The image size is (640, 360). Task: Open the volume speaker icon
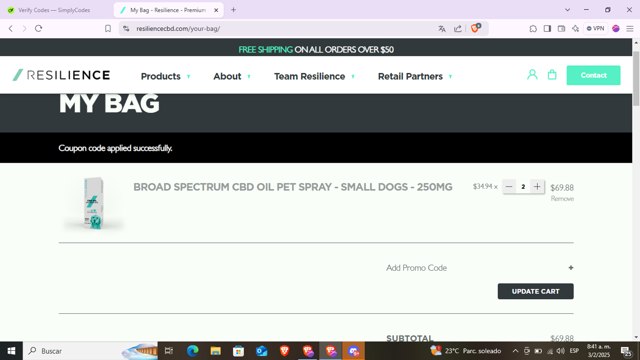560,351
